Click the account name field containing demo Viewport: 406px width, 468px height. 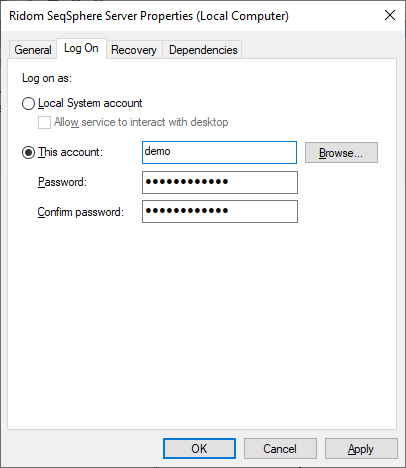(x=219, y=152)
